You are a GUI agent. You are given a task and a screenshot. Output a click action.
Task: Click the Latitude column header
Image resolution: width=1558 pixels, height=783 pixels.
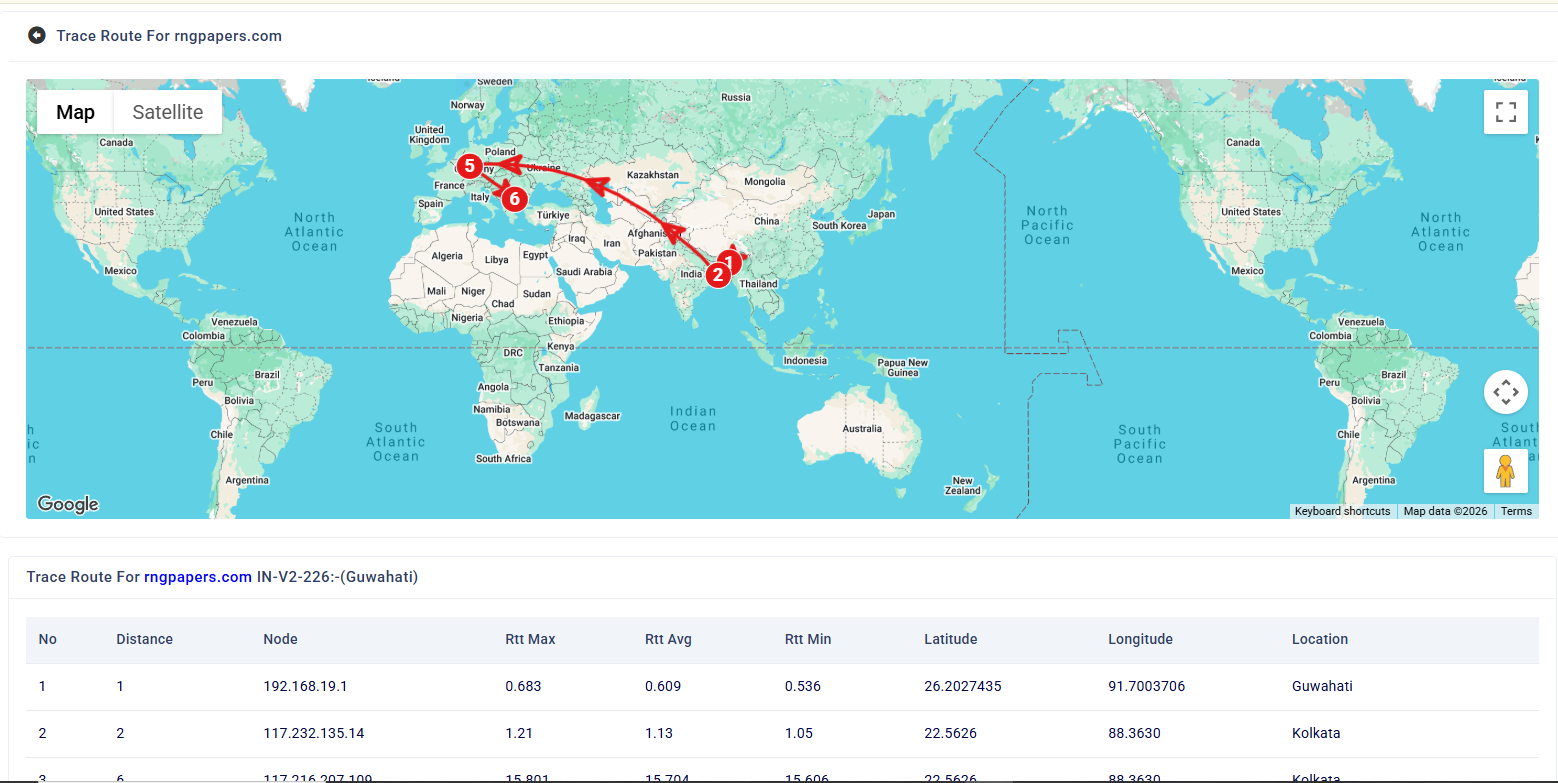pyautogui.click(x=951, y=639)
